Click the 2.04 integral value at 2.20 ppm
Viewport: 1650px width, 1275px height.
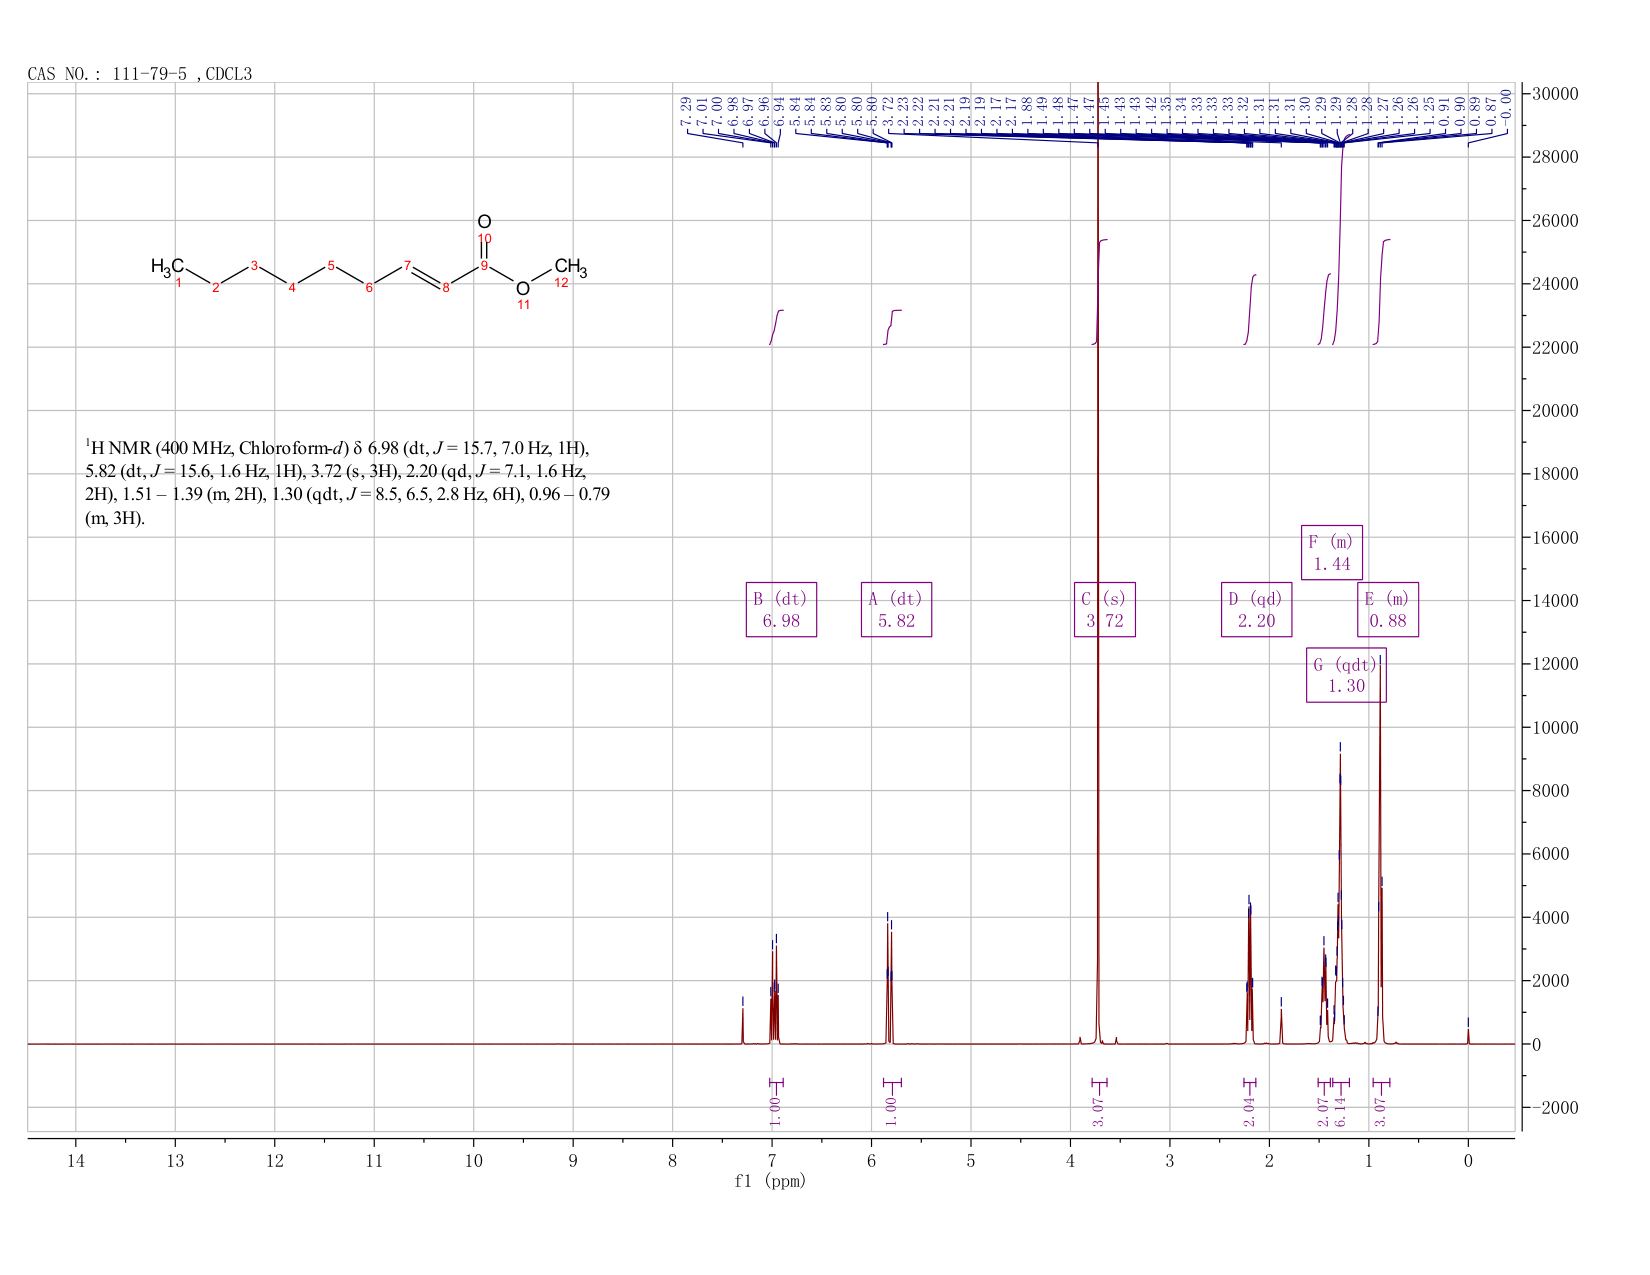point(1249,1111)
